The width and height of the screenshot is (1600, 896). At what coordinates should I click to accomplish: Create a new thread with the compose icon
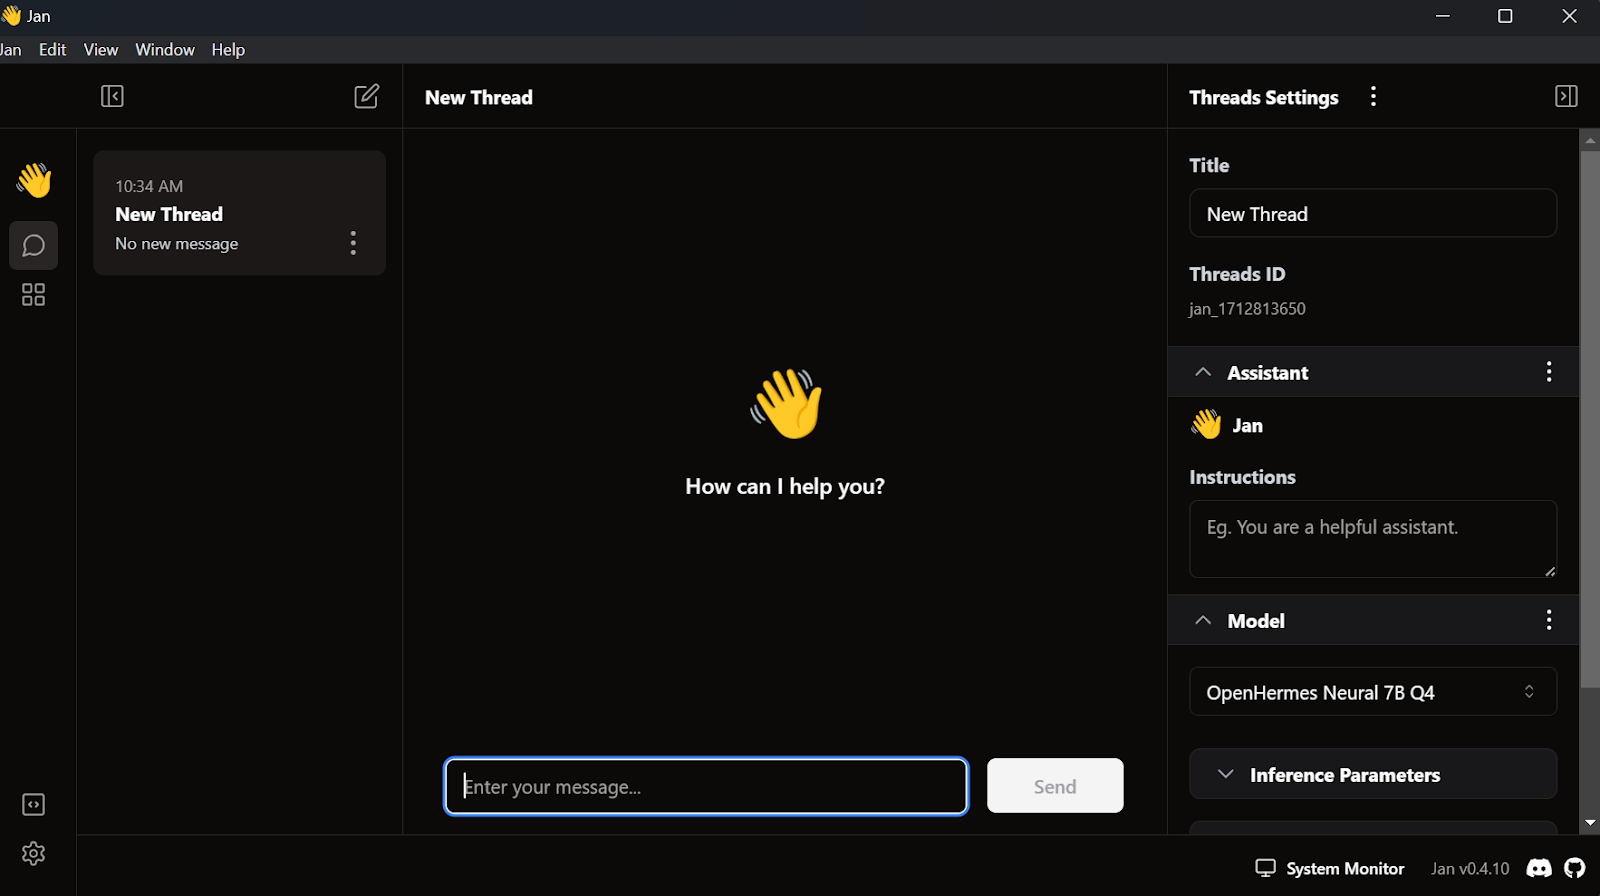(x=367, y=96)
